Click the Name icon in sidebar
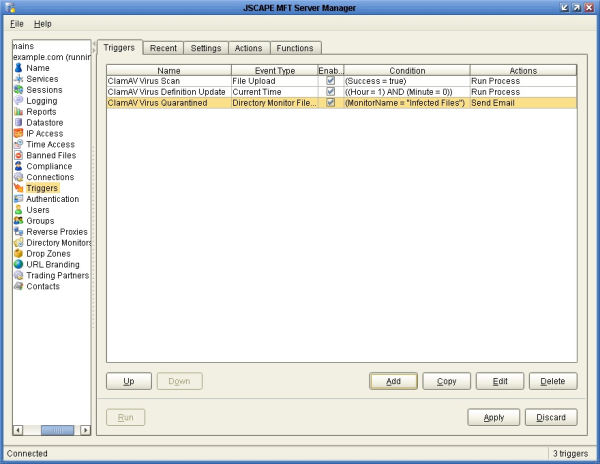The height and width of the screenshot is (464, 600). [x=18, y=68]
